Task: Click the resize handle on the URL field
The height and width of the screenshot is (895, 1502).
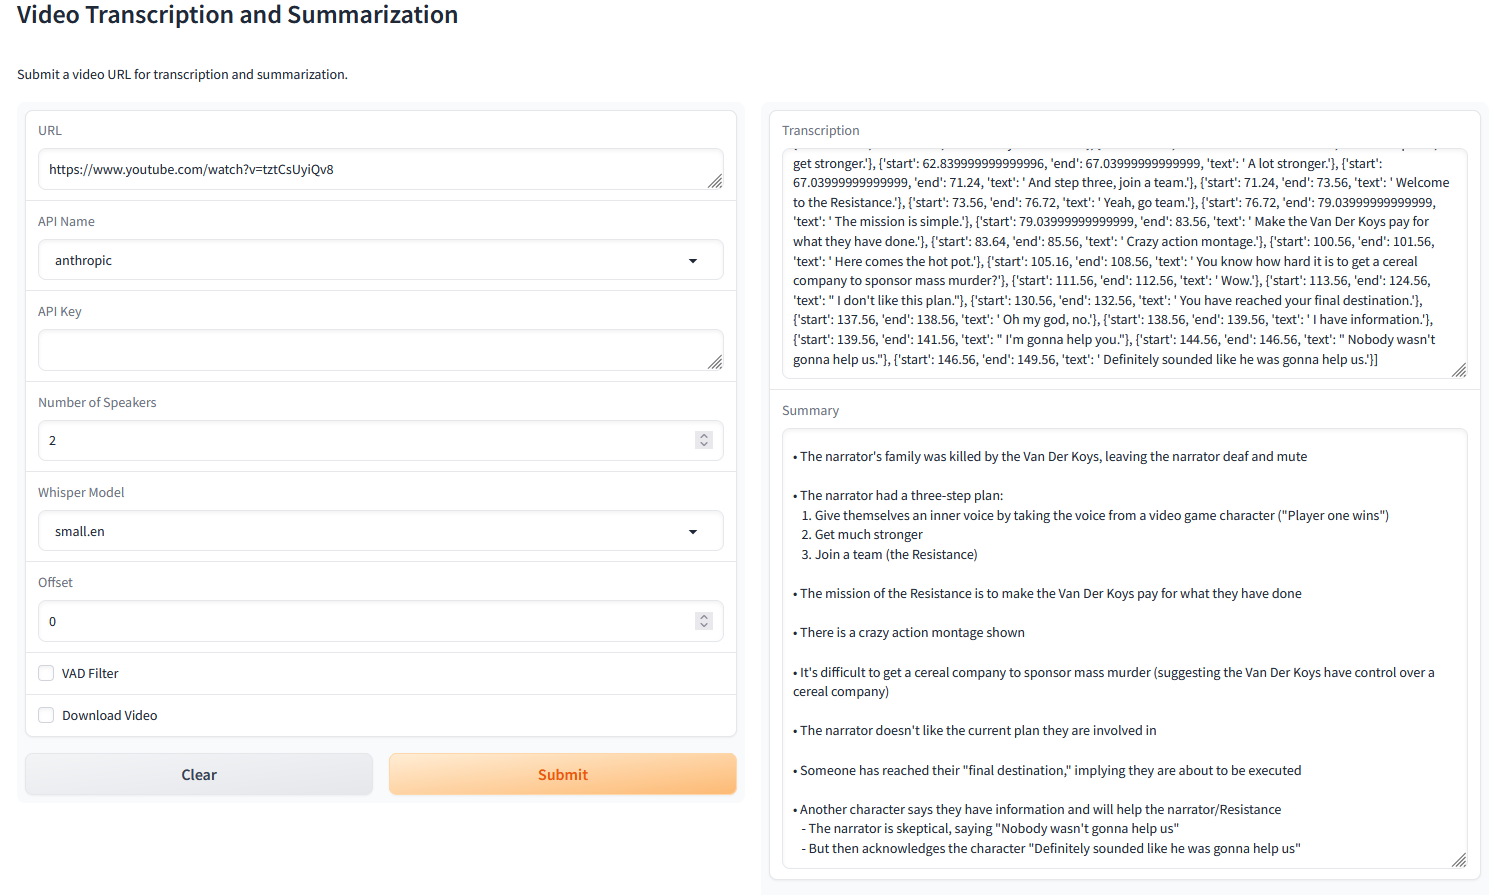Action: [x=716, y=182]
